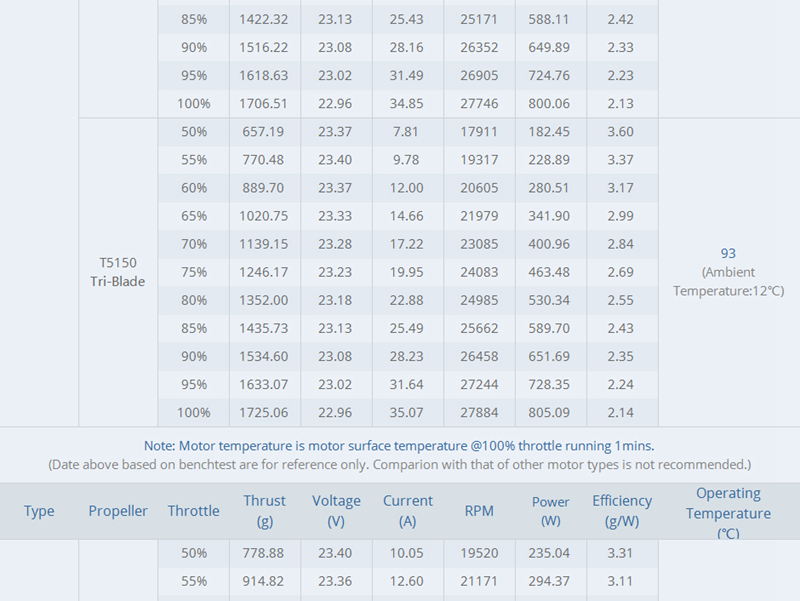The image size is (800, 601).
Task: Select thrust value 778.88
Action: [x=263, y=553]
